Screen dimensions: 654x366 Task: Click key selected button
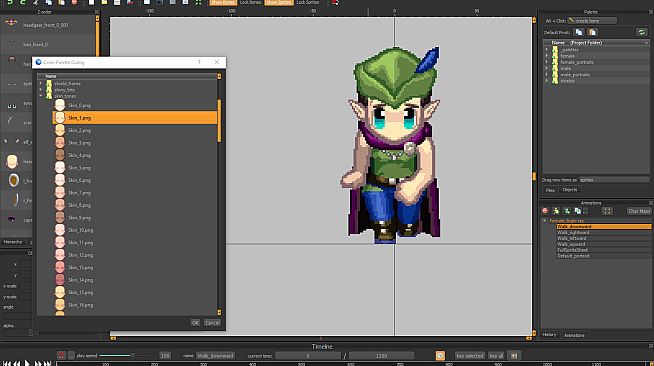point(470,356)
